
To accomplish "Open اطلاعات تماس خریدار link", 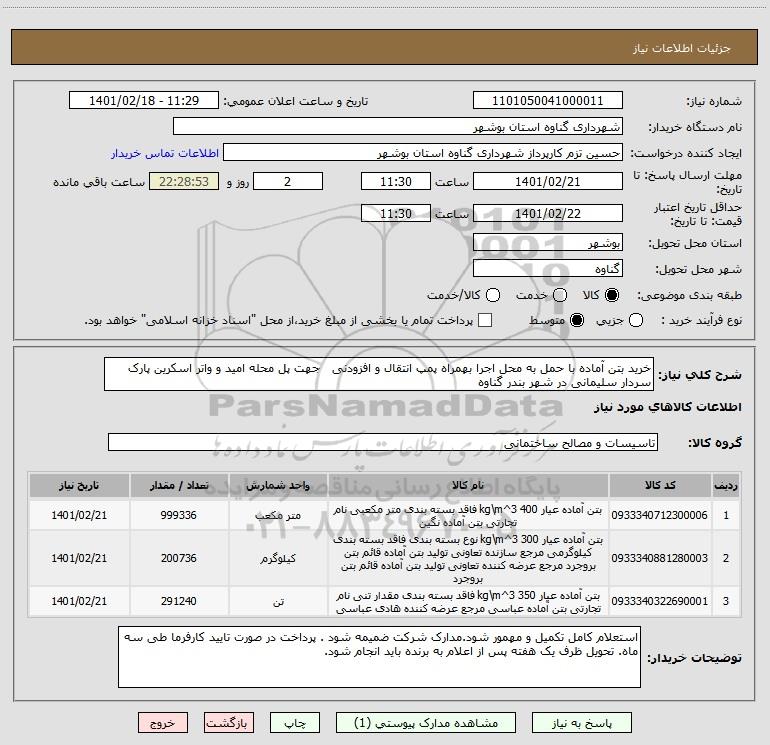I will (x=165, y=153).
